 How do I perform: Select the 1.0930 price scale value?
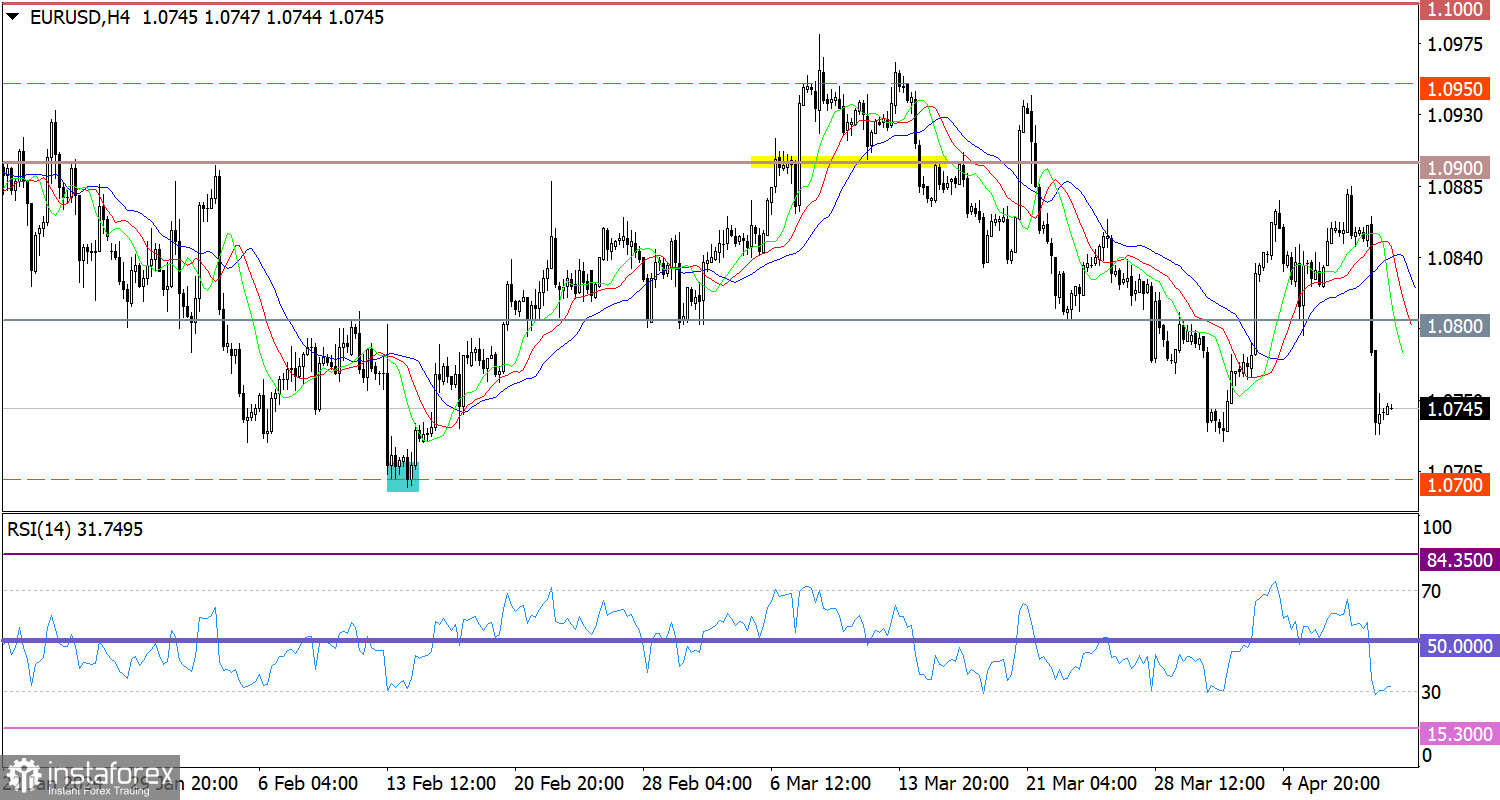[1455, 116]
